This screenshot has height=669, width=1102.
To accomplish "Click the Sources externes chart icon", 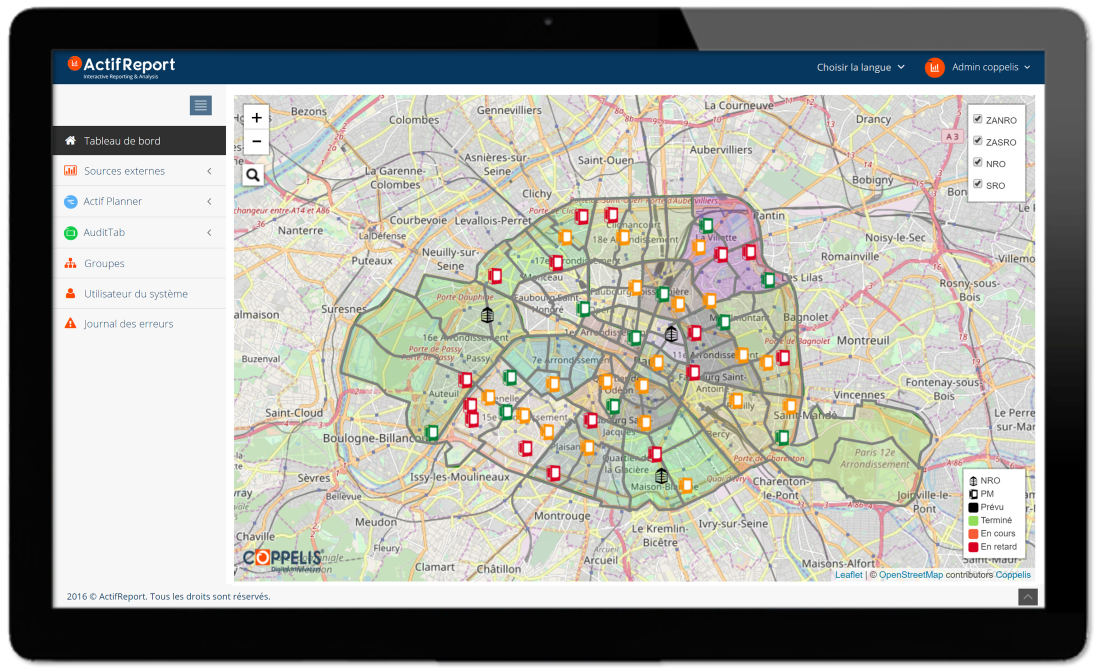I will tap(70, 171).
